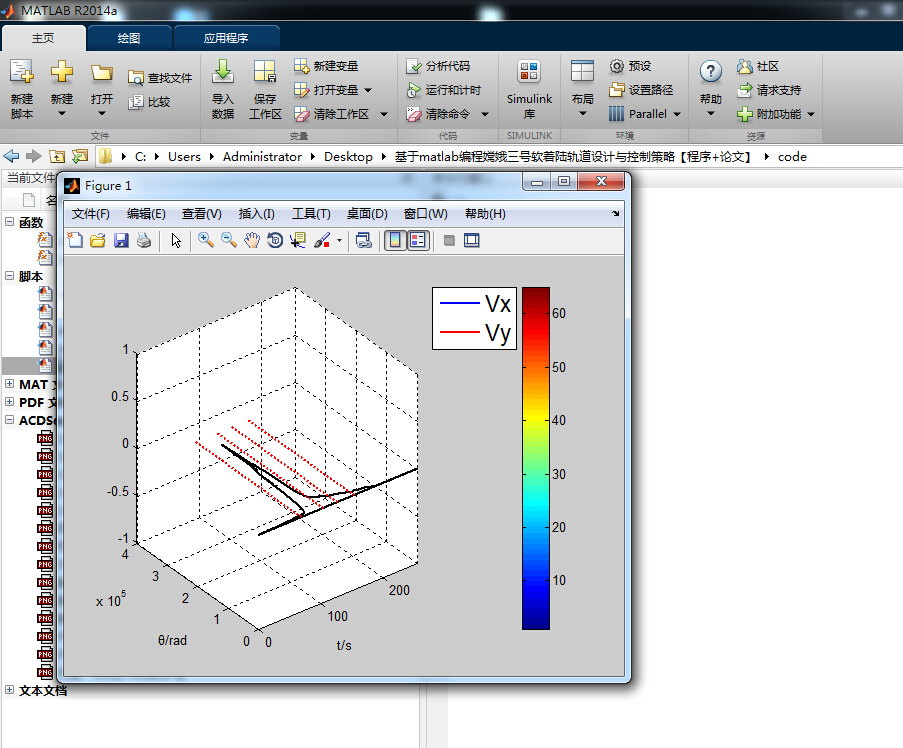Open Preferences (预设) with the gear icon
The width and height of the screenshot is (903, 748).
617,66
